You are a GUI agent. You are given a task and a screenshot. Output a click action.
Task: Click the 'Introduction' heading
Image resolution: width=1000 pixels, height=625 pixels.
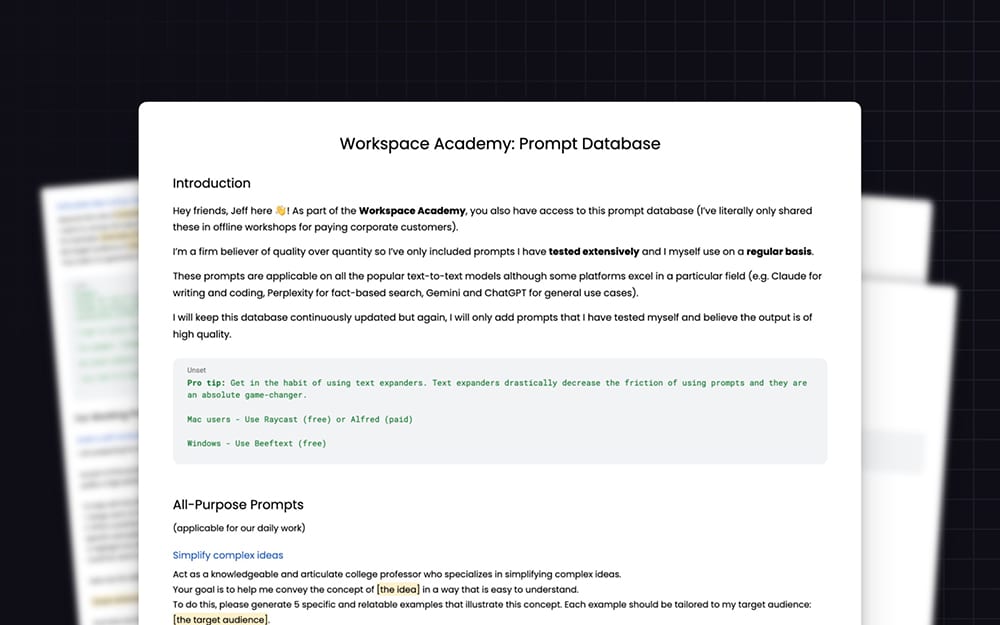[x=211, y=184]
